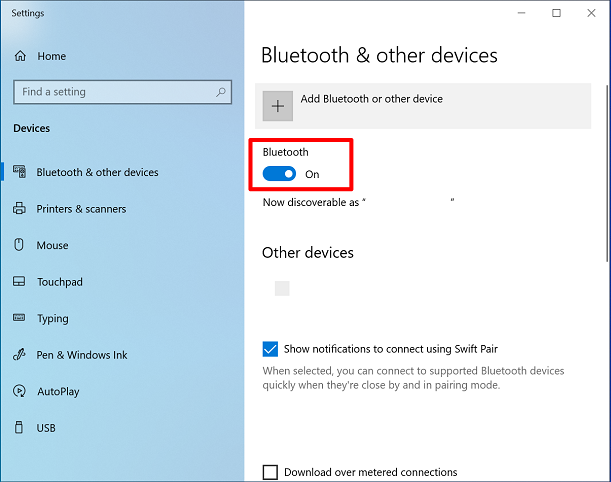Click Add Bluetooth or other device label

(x=371, y=99)
